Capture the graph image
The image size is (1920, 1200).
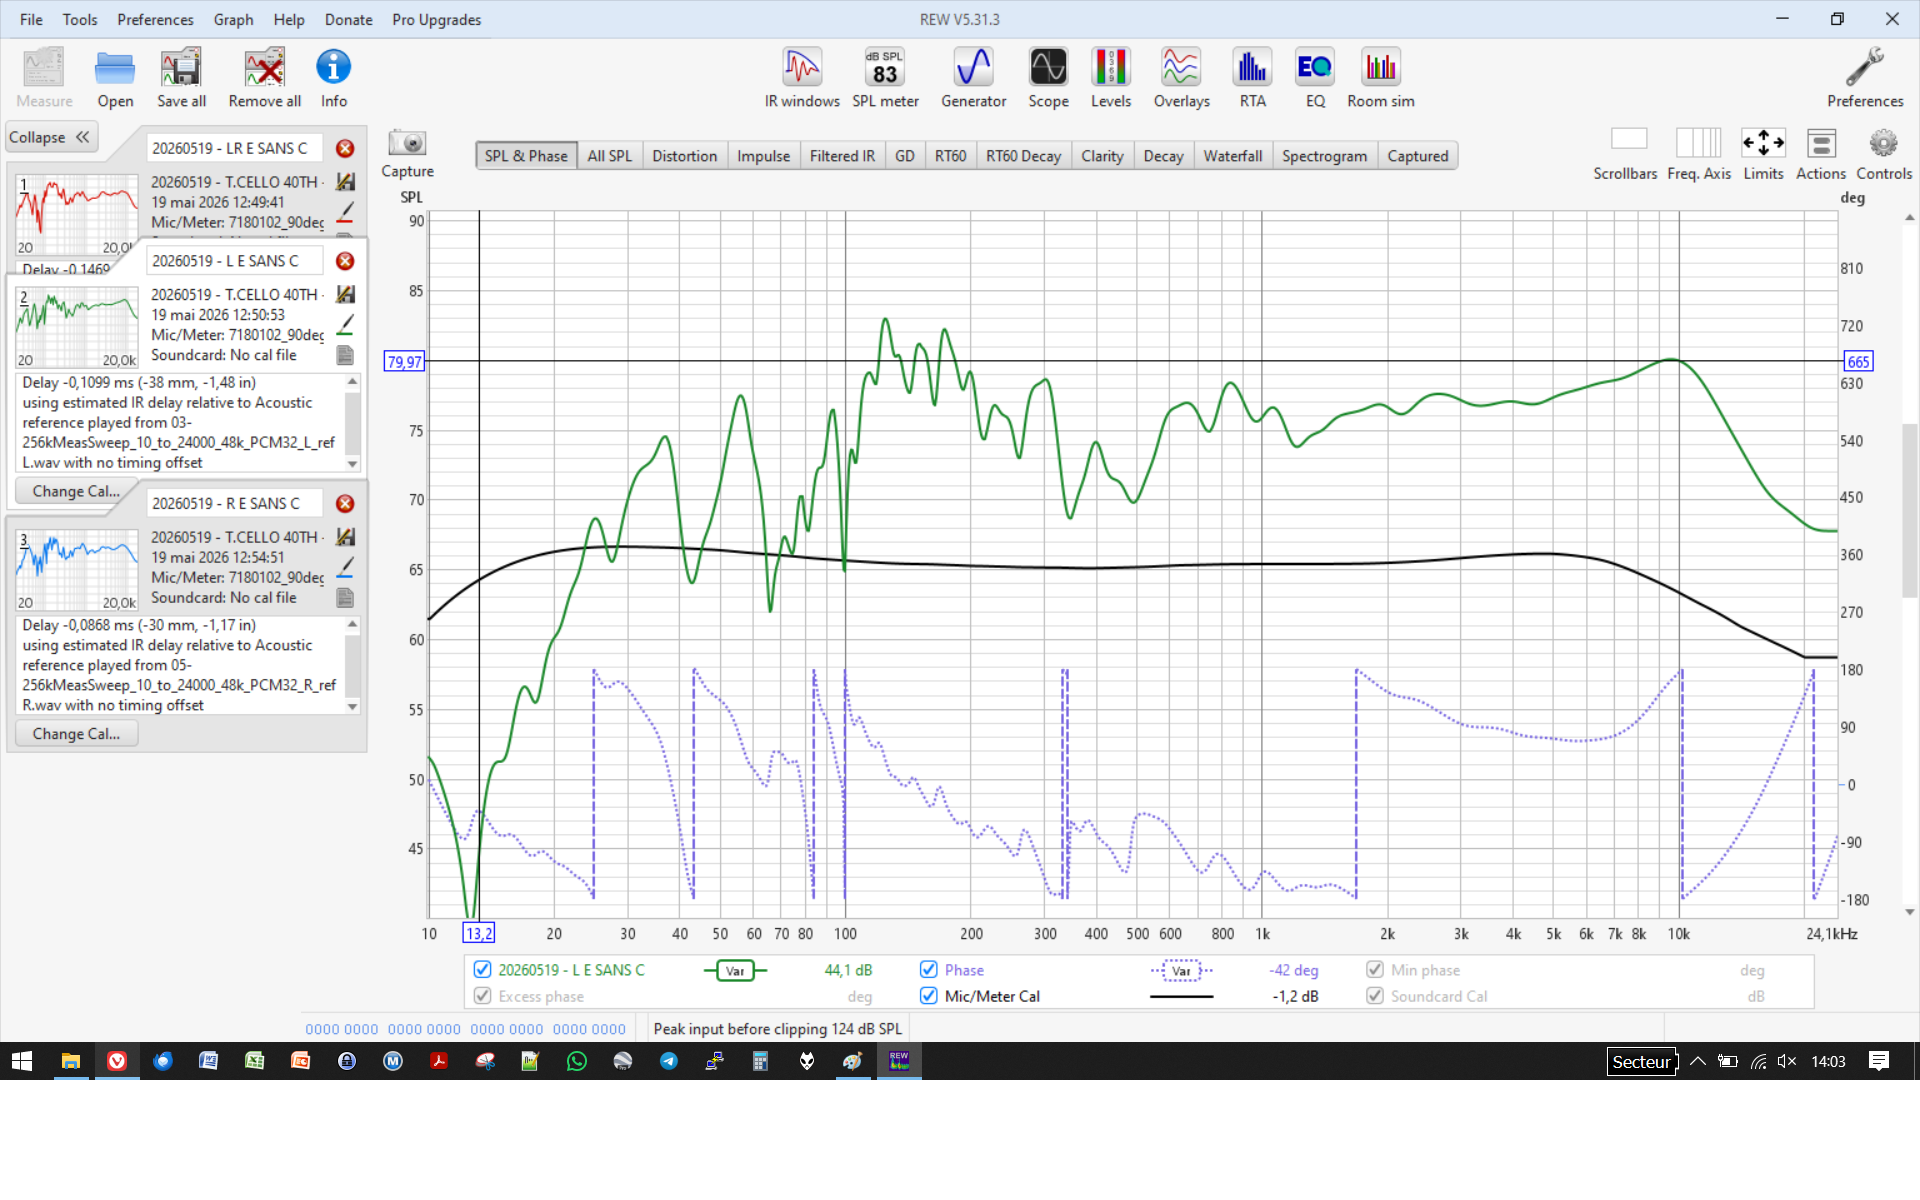407,154
